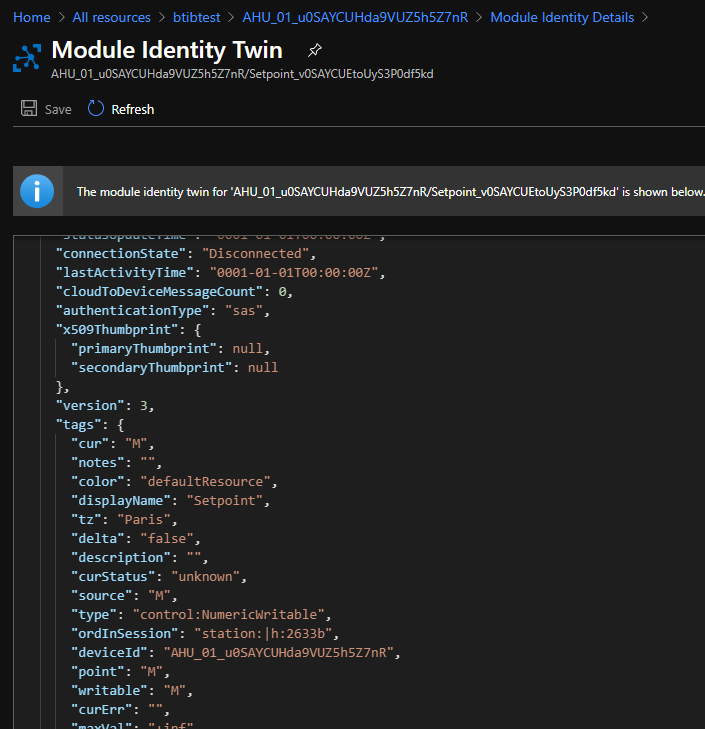Open the AHU_01 device breadcrumb link

(356, 17)
